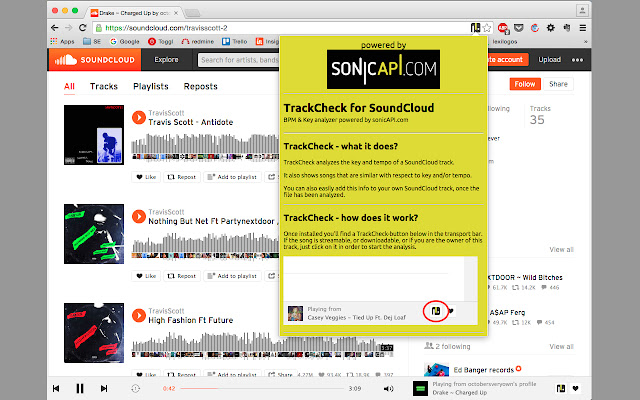640x400 pixels.
Task: Open Ed Banger records profile
Action: click(484, 370)
